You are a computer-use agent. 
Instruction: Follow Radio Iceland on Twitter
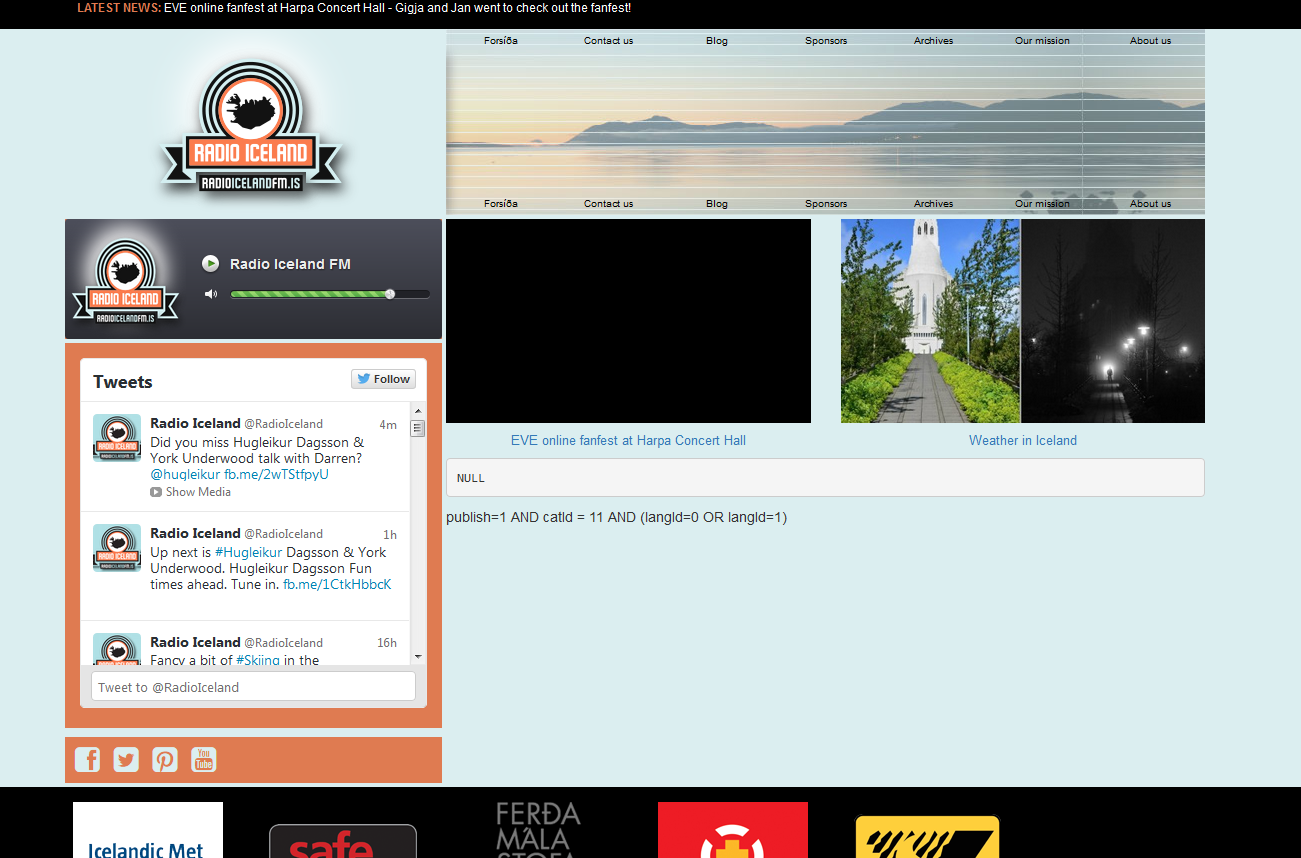pos(383,379)
